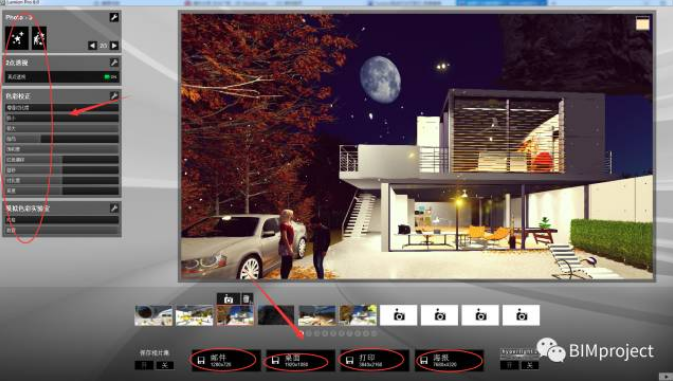Open the 模拟色彩实验室 effect wrench icon
Image resolution: width=673 pixels, height=381 pixels.
pos(114,209)
